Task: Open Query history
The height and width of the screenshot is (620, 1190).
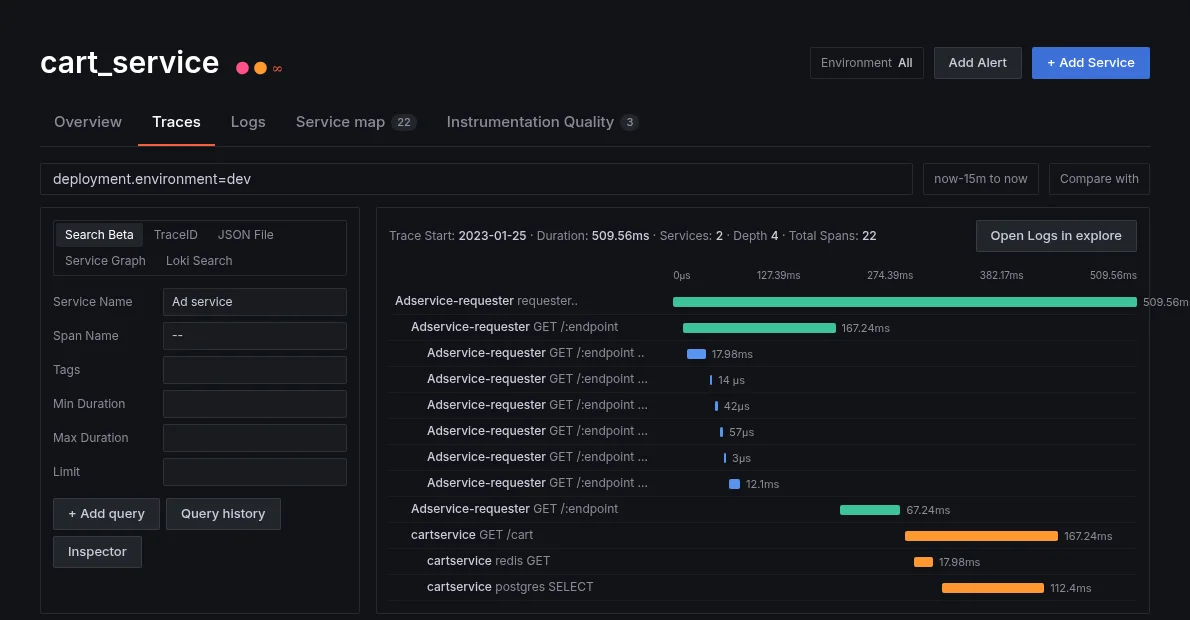Action: point(223,514)
